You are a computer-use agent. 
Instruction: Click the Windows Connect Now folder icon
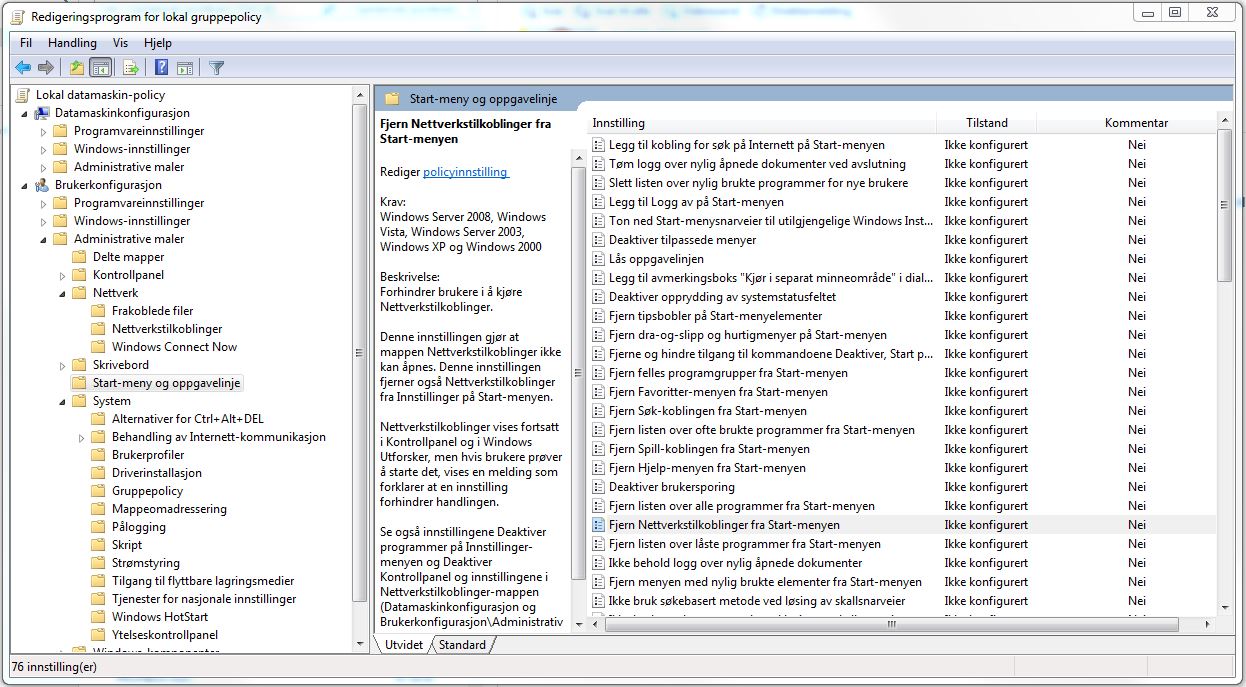[98, 347]
